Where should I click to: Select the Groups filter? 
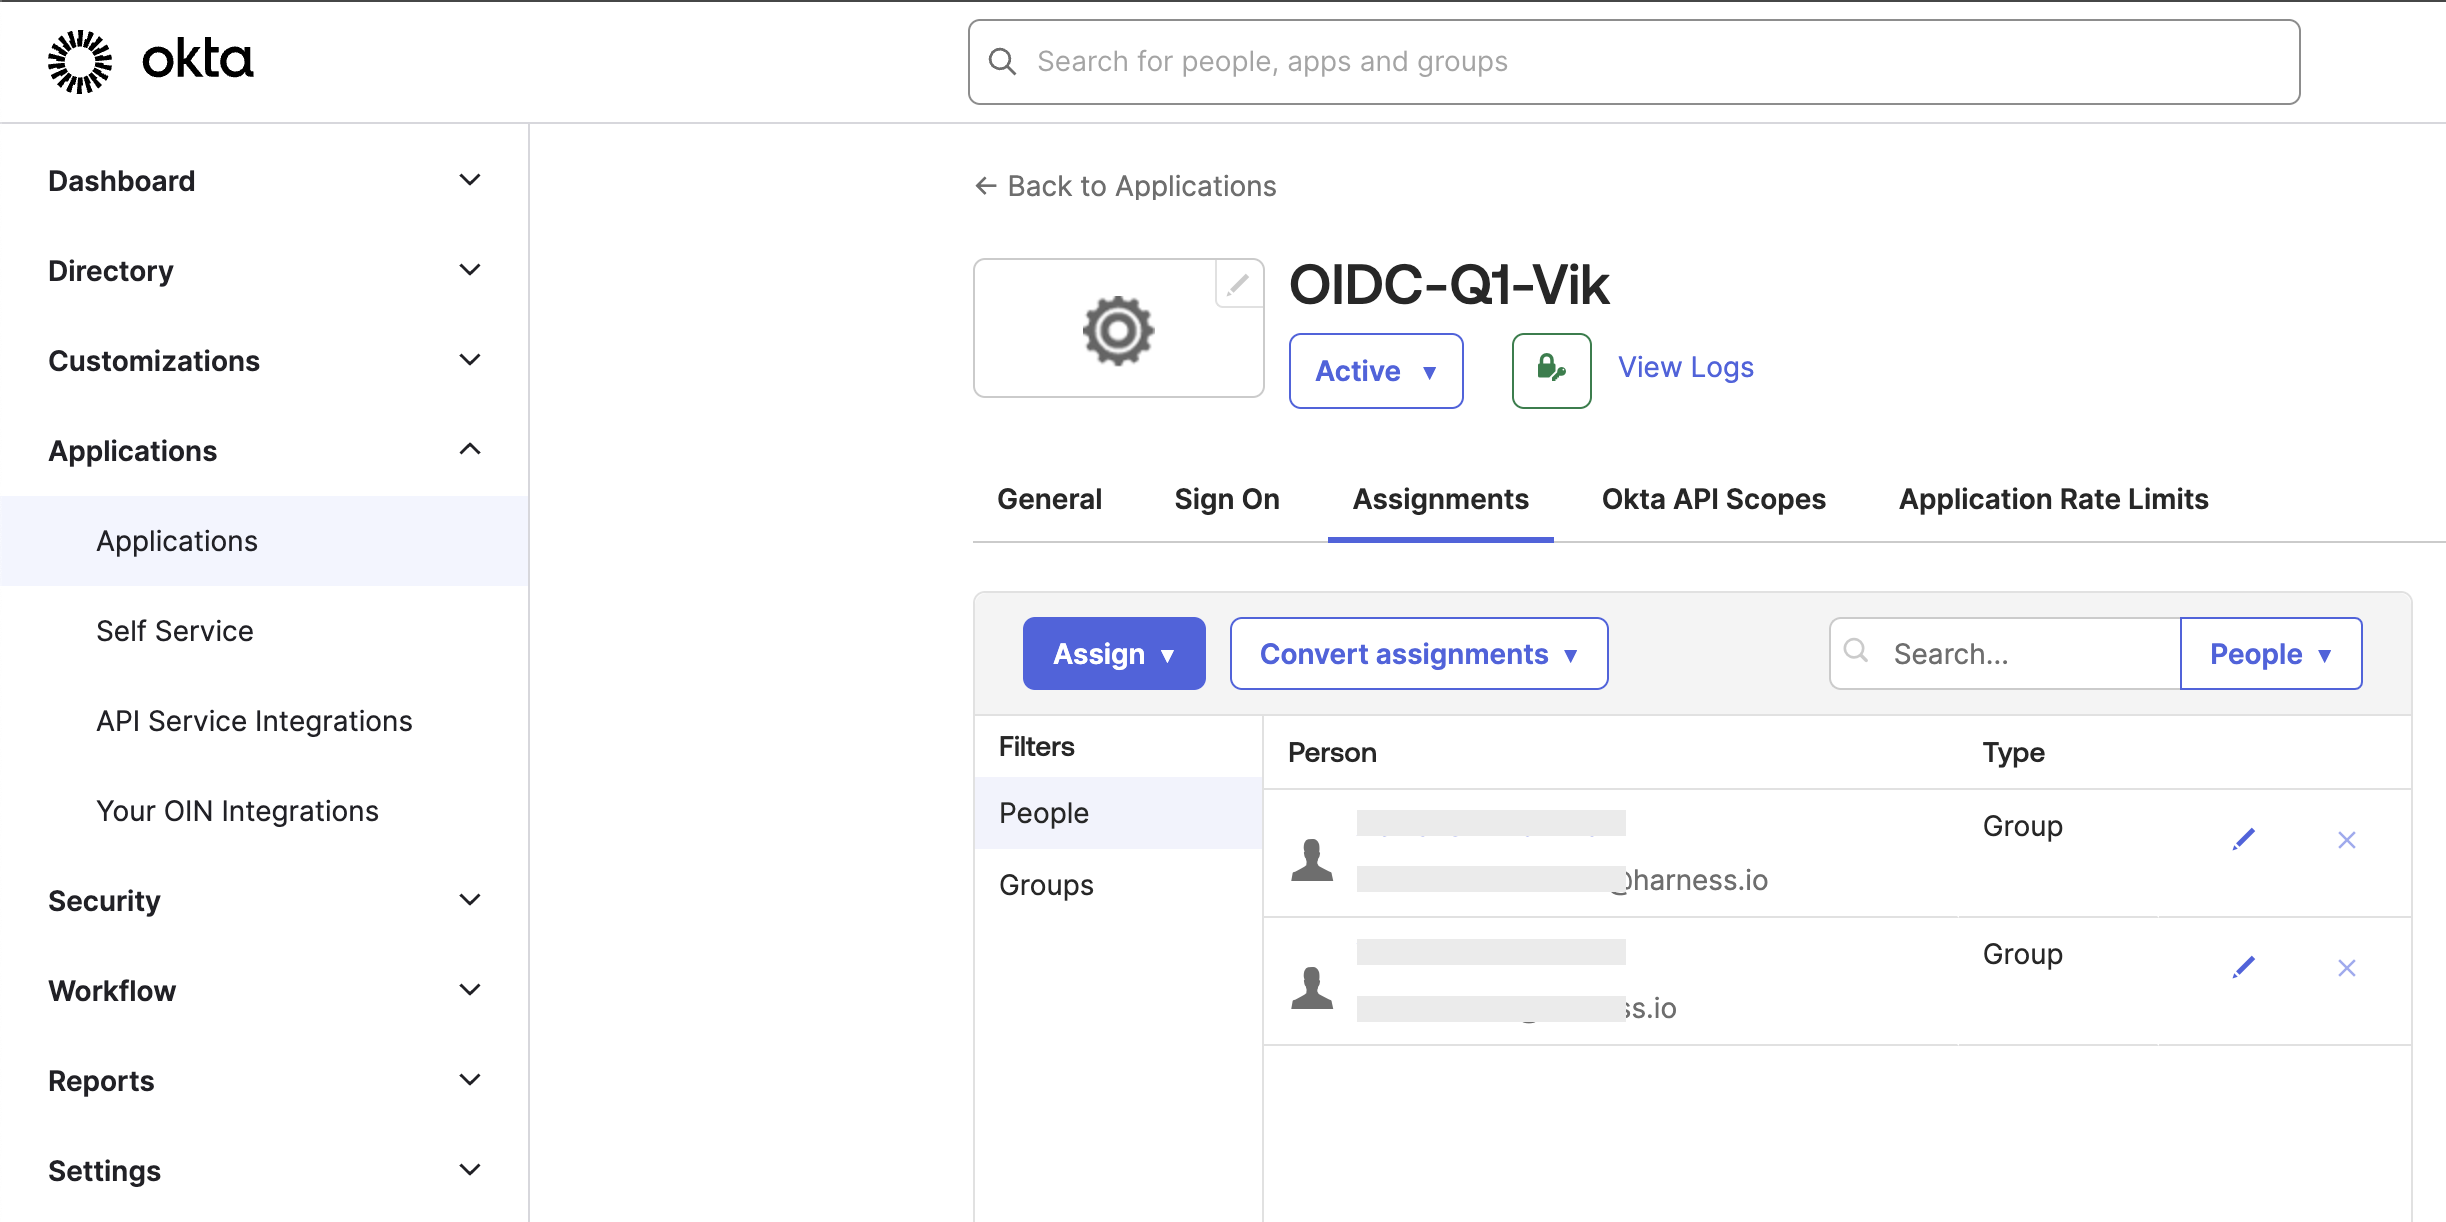tap(1045, 884)
